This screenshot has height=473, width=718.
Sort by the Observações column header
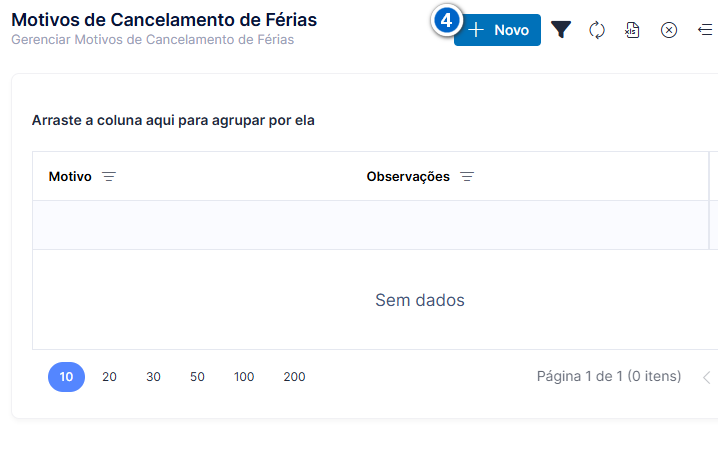click(x=408, y=177)
